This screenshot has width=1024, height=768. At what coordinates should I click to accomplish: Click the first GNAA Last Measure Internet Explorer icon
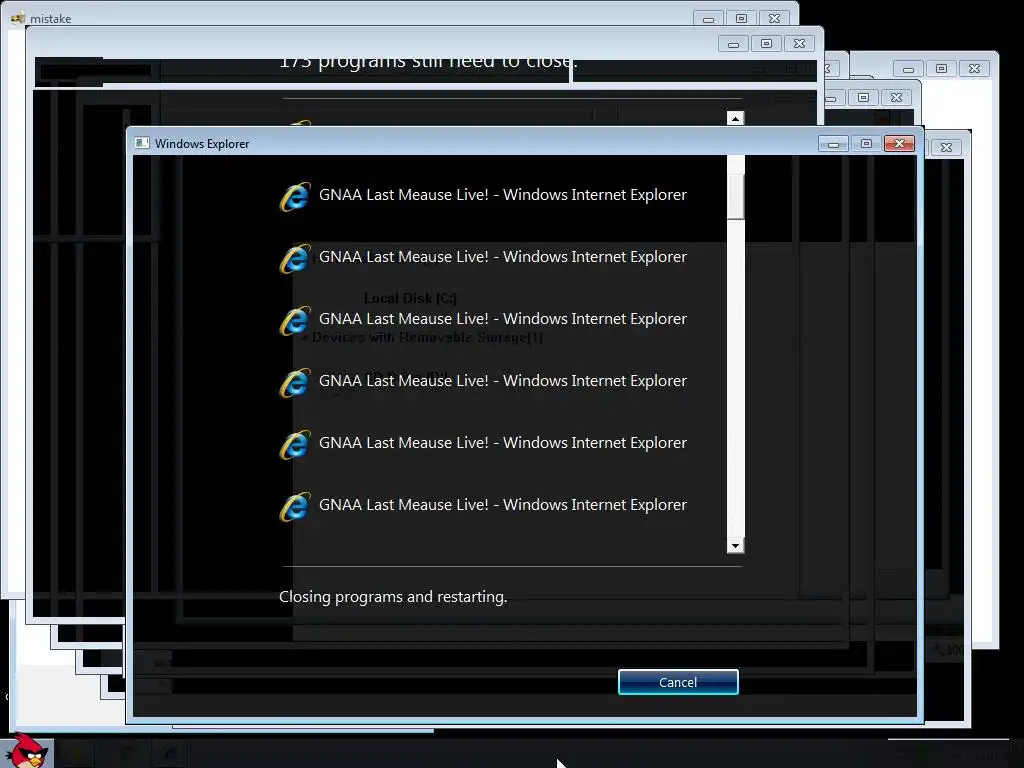(295, 196)
